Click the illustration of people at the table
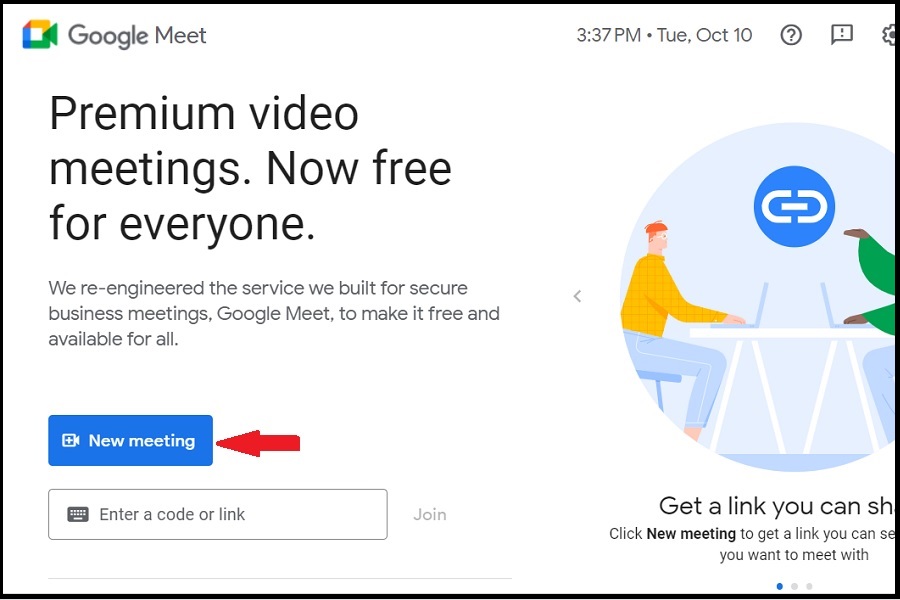The width and height of the screenshot is (900, 600). (x=758, y=297)
